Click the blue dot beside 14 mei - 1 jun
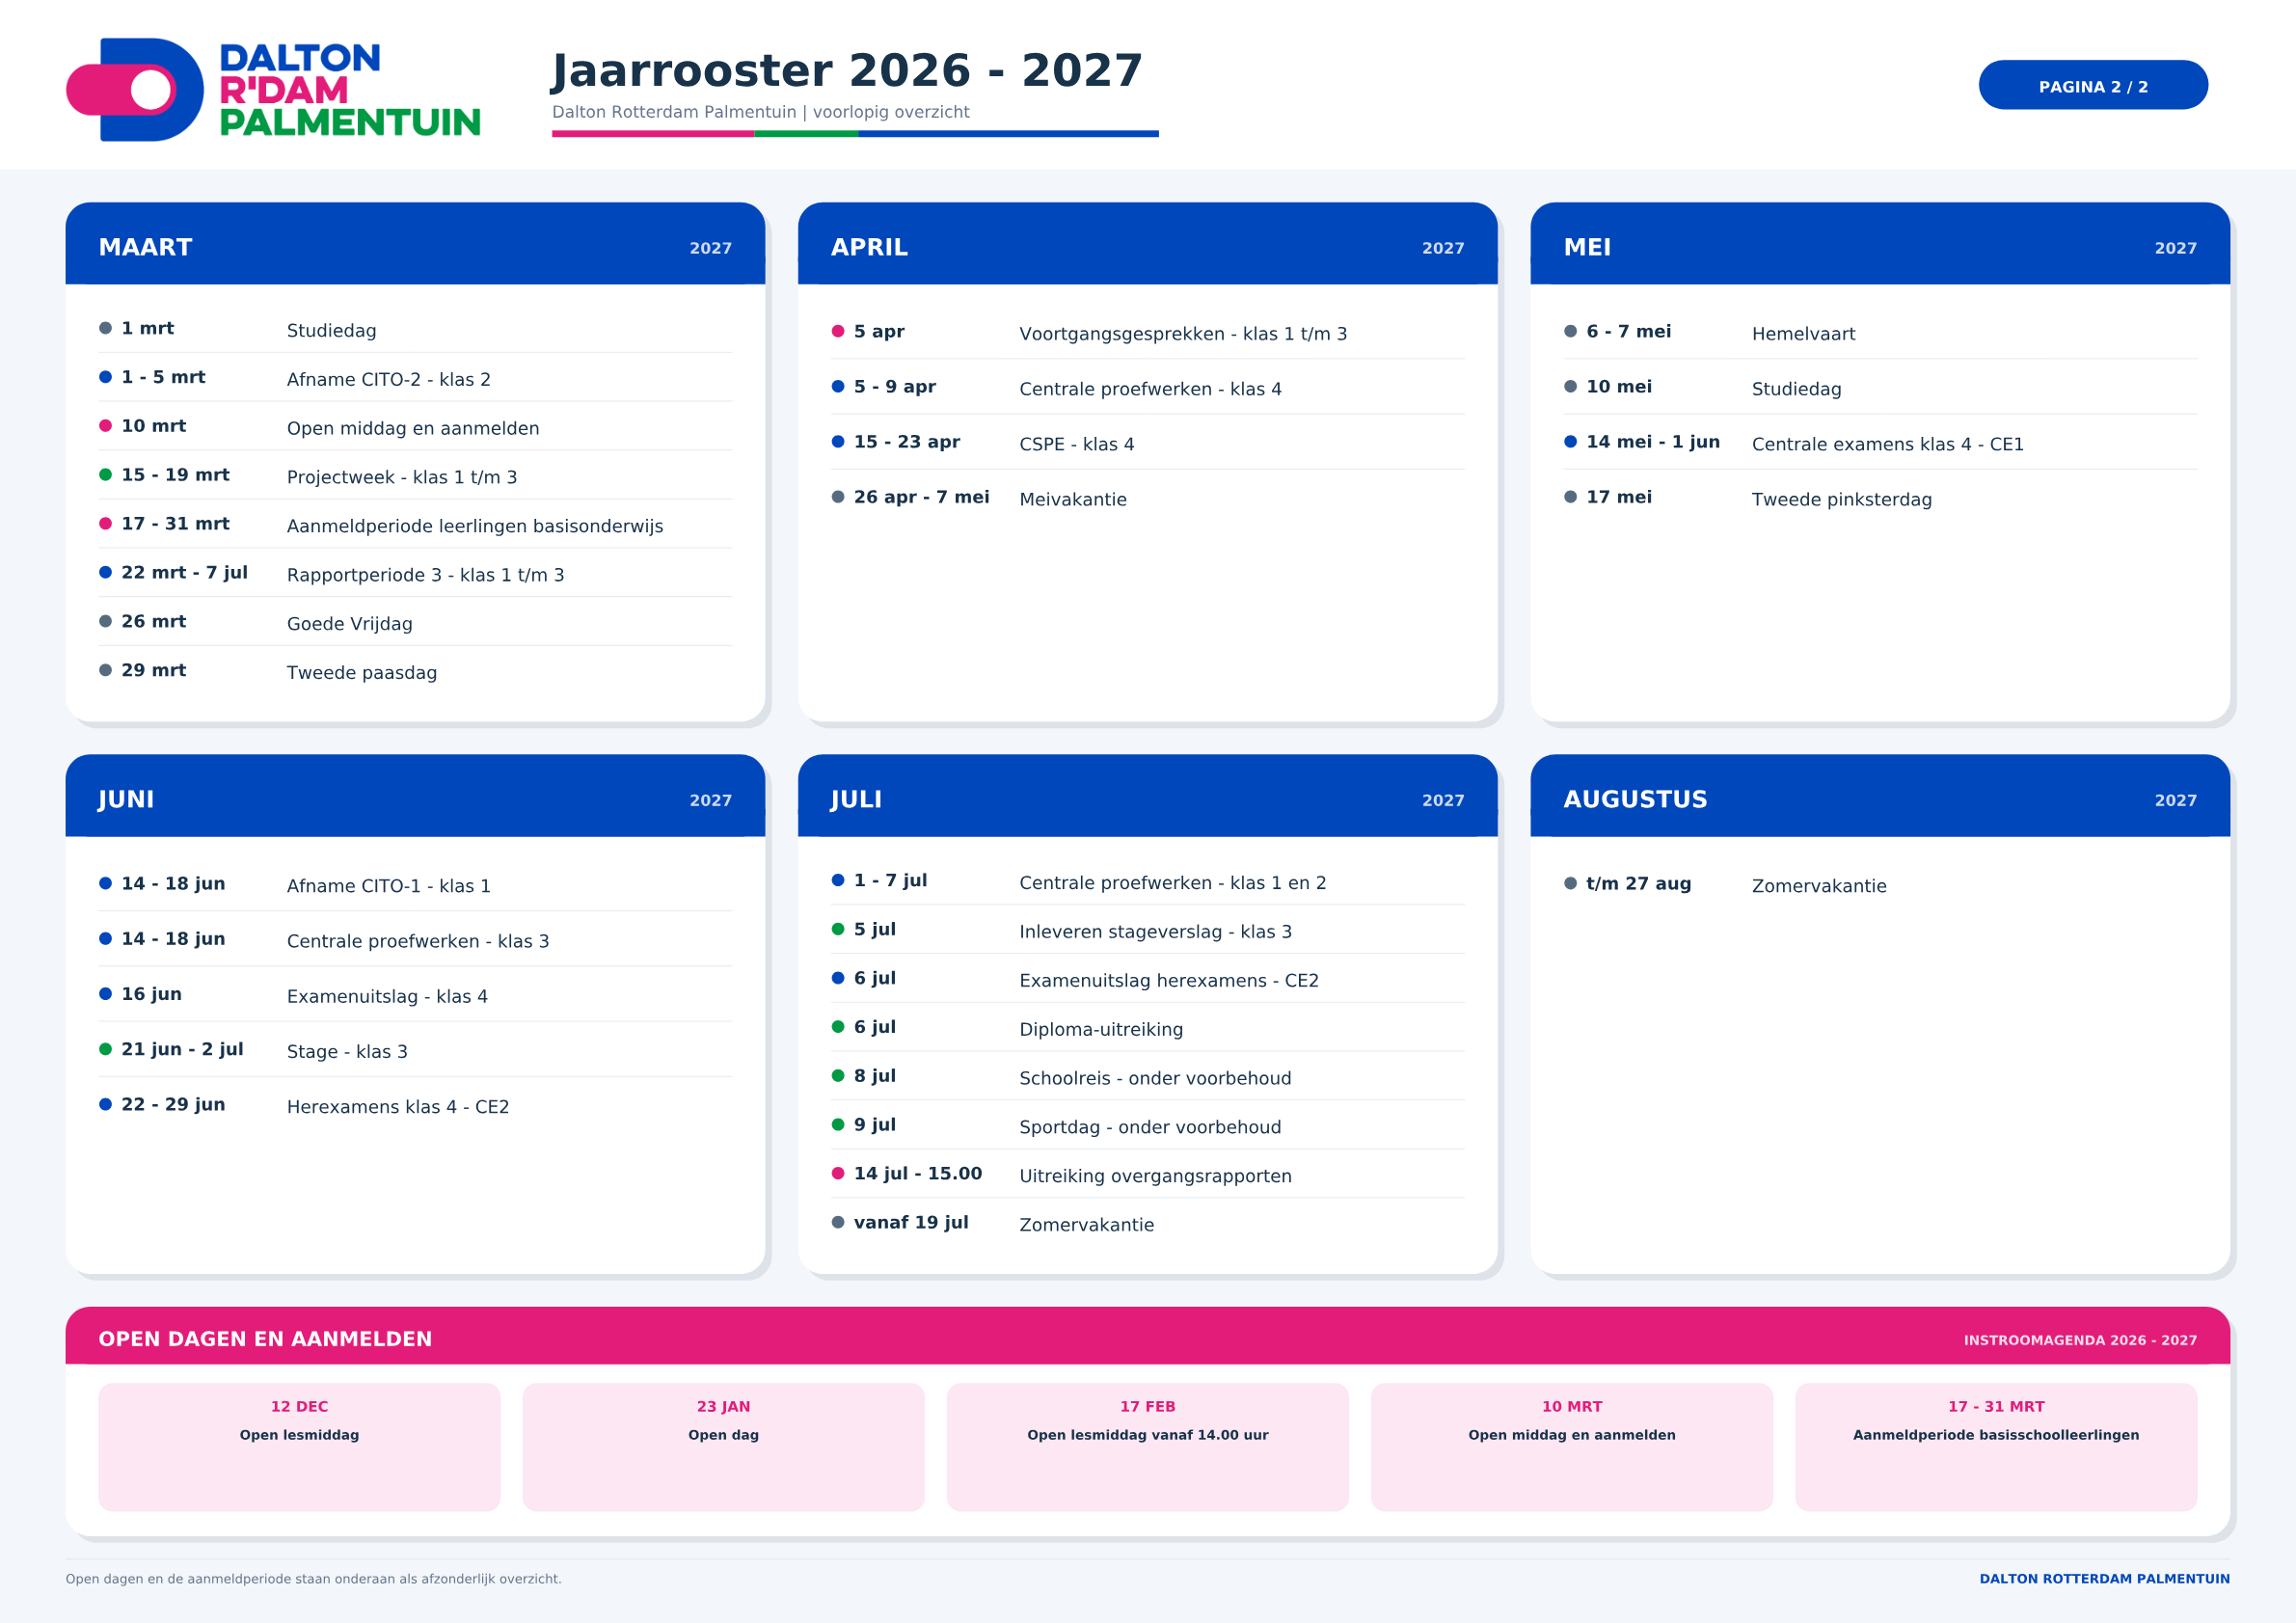 click(x=1570, y=442)
